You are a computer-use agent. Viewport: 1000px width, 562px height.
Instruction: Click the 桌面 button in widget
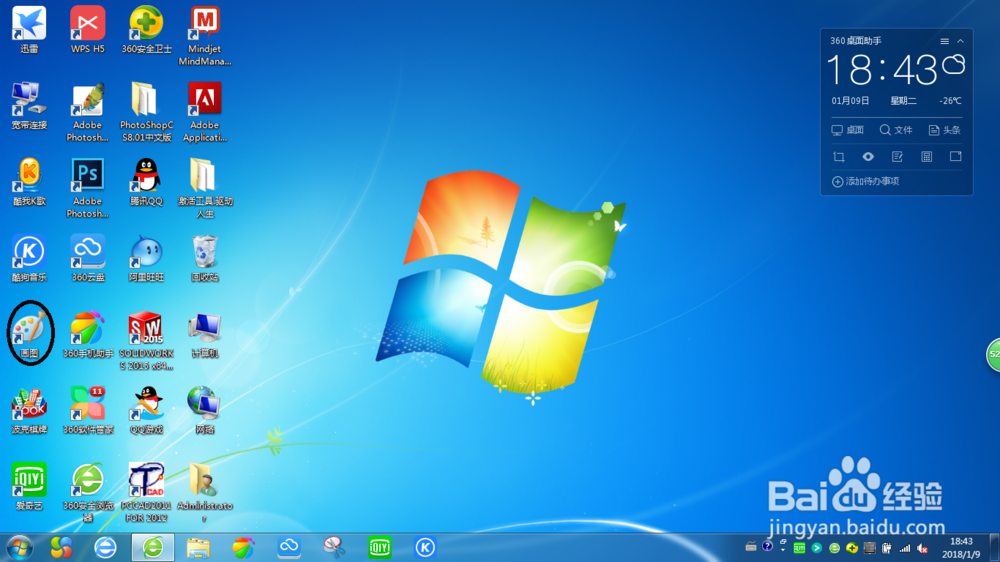pos(848,130)
